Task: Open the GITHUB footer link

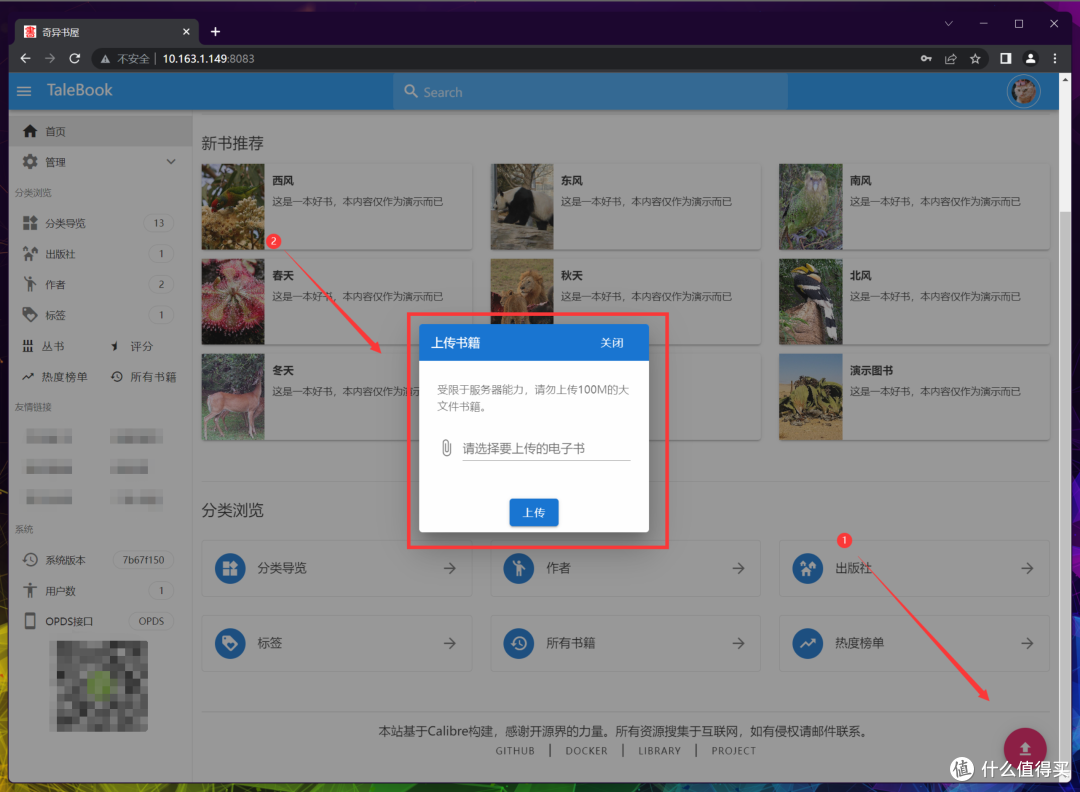Action: coord(515,751)
